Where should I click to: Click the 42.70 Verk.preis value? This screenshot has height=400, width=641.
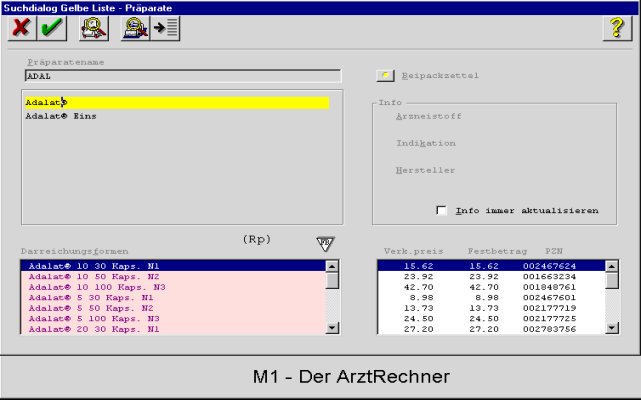419,287
